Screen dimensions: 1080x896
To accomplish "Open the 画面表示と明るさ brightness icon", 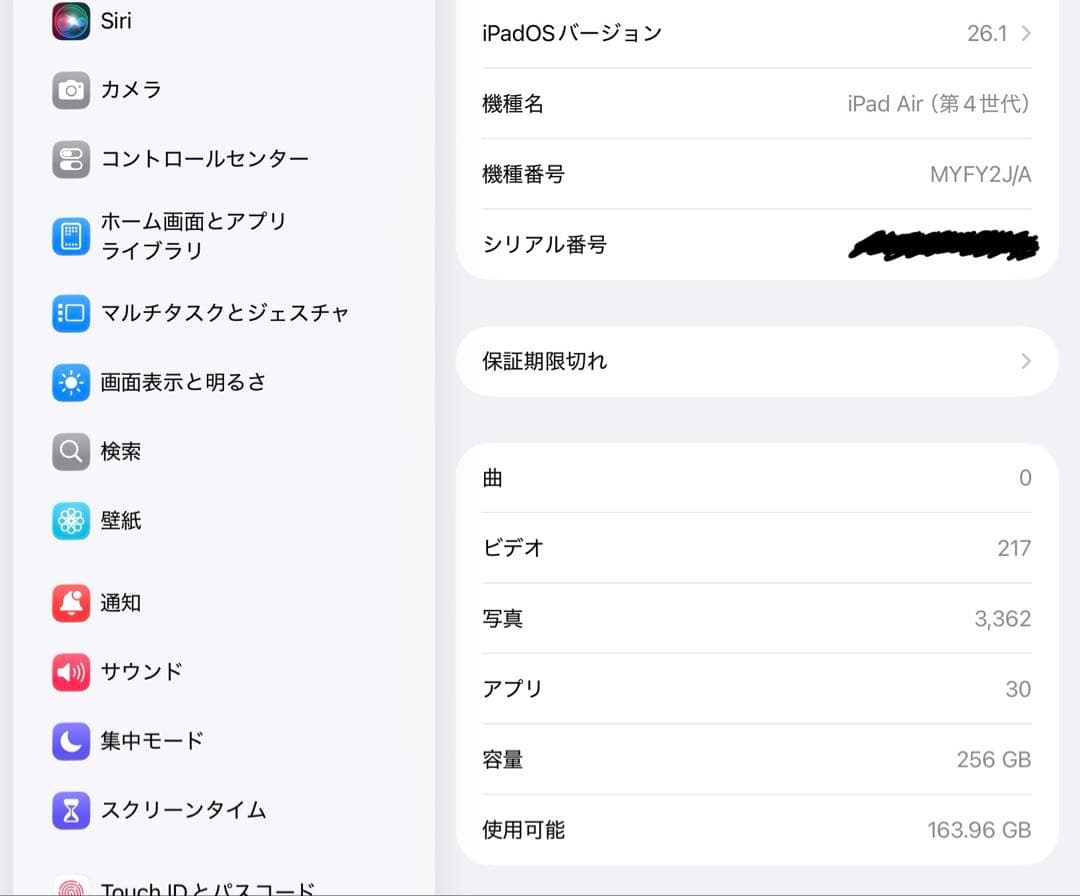I will pos(70,382).
